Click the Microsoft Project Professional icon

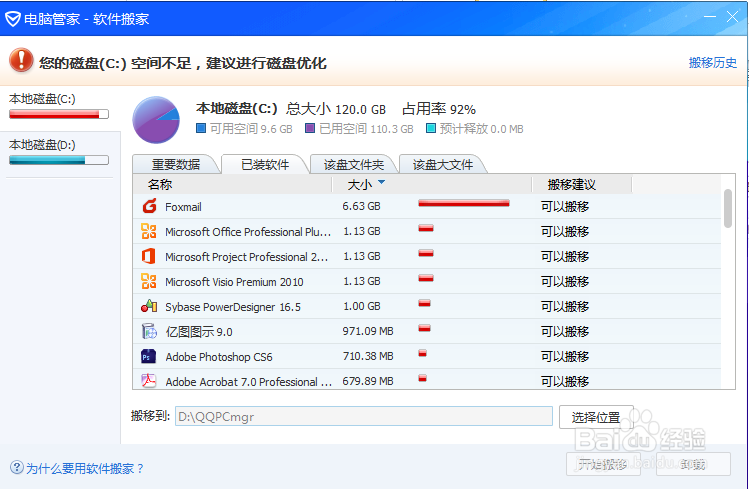click(x=149, y=256)
